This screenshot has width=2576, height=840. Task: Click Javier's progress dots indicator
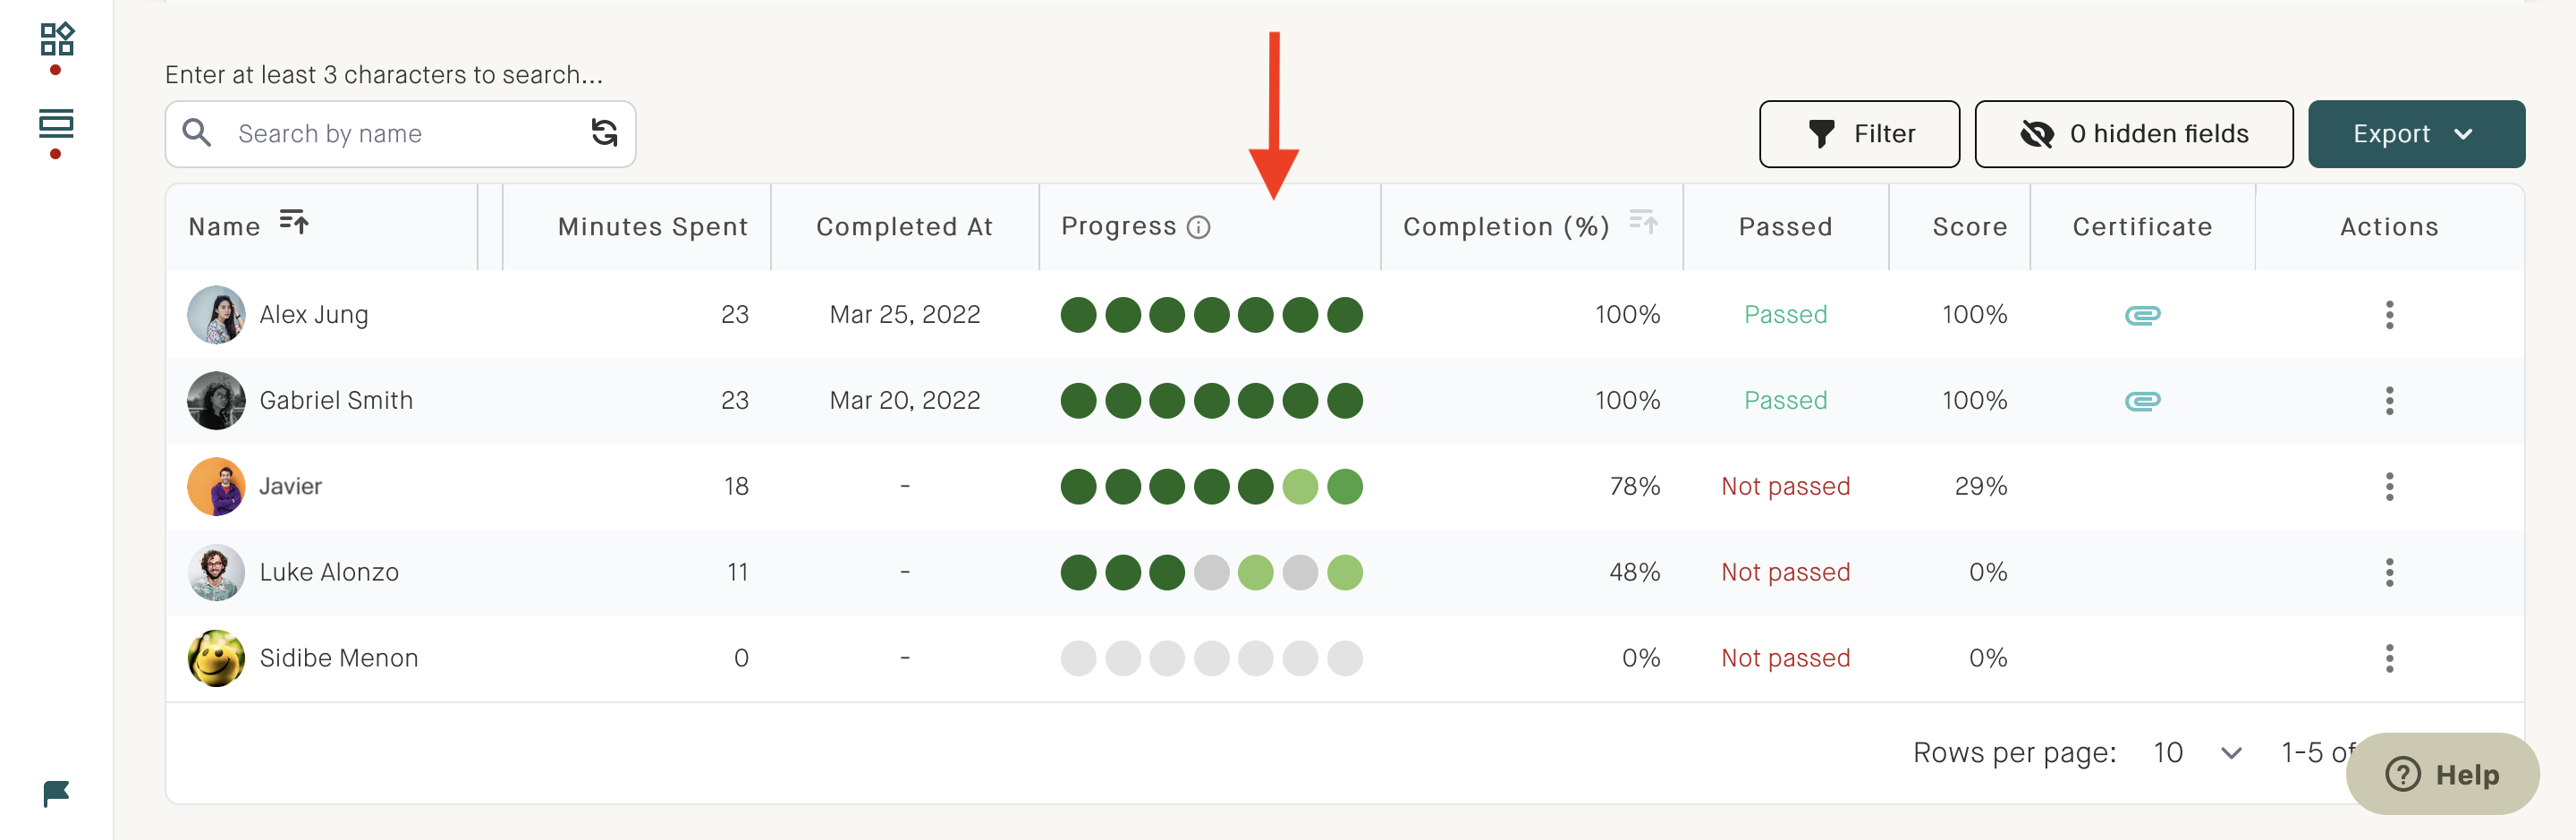(x=1211, y=487)
